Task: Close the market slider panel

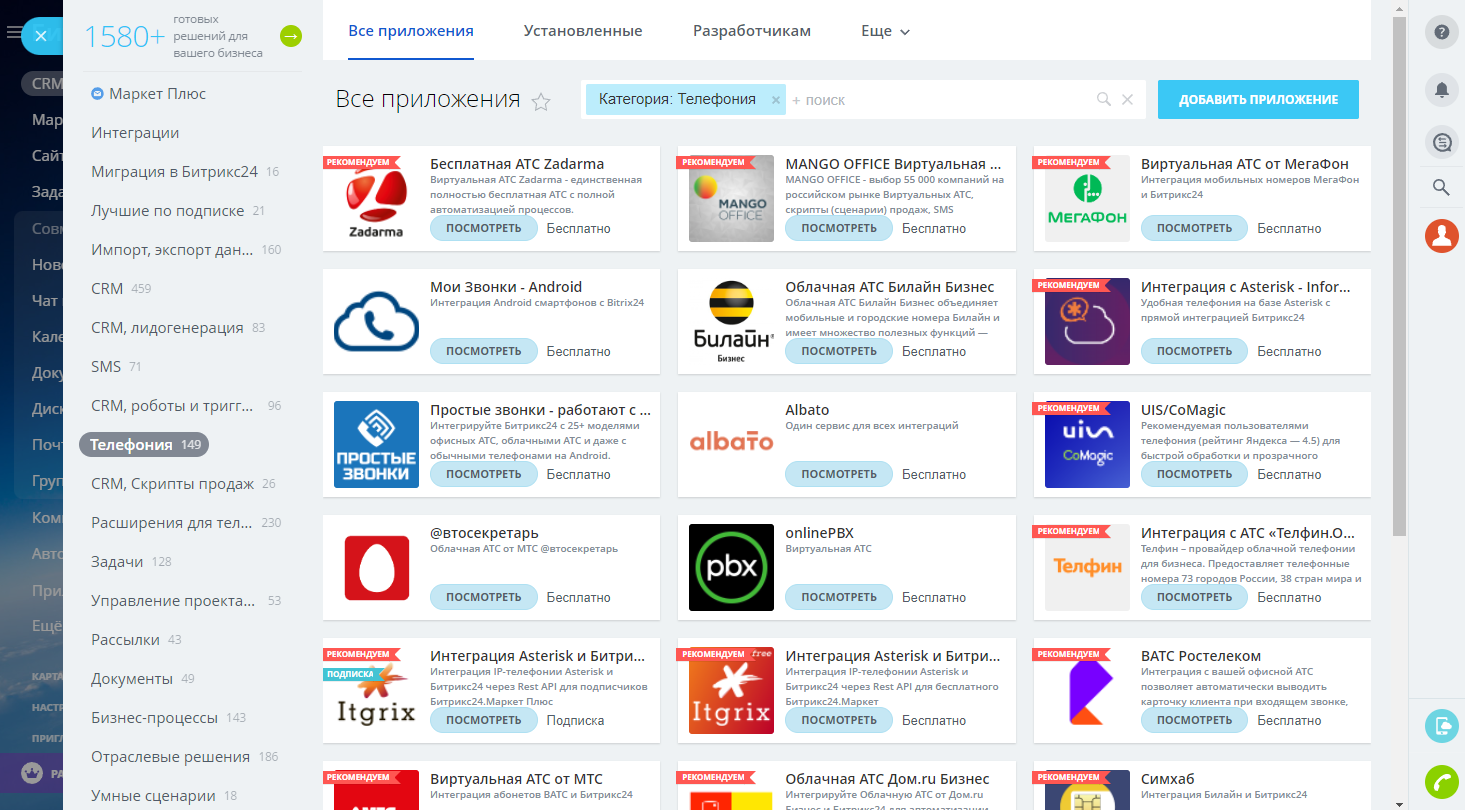Action: tap(40, 36)
